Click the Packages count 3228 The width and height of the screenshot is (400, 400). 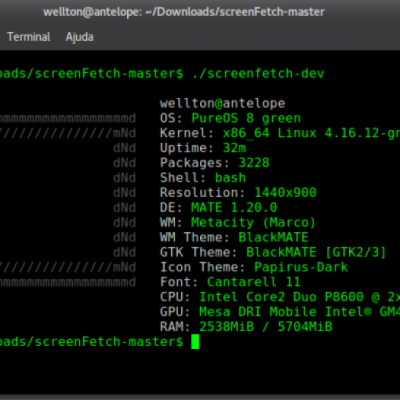[254, 163]
